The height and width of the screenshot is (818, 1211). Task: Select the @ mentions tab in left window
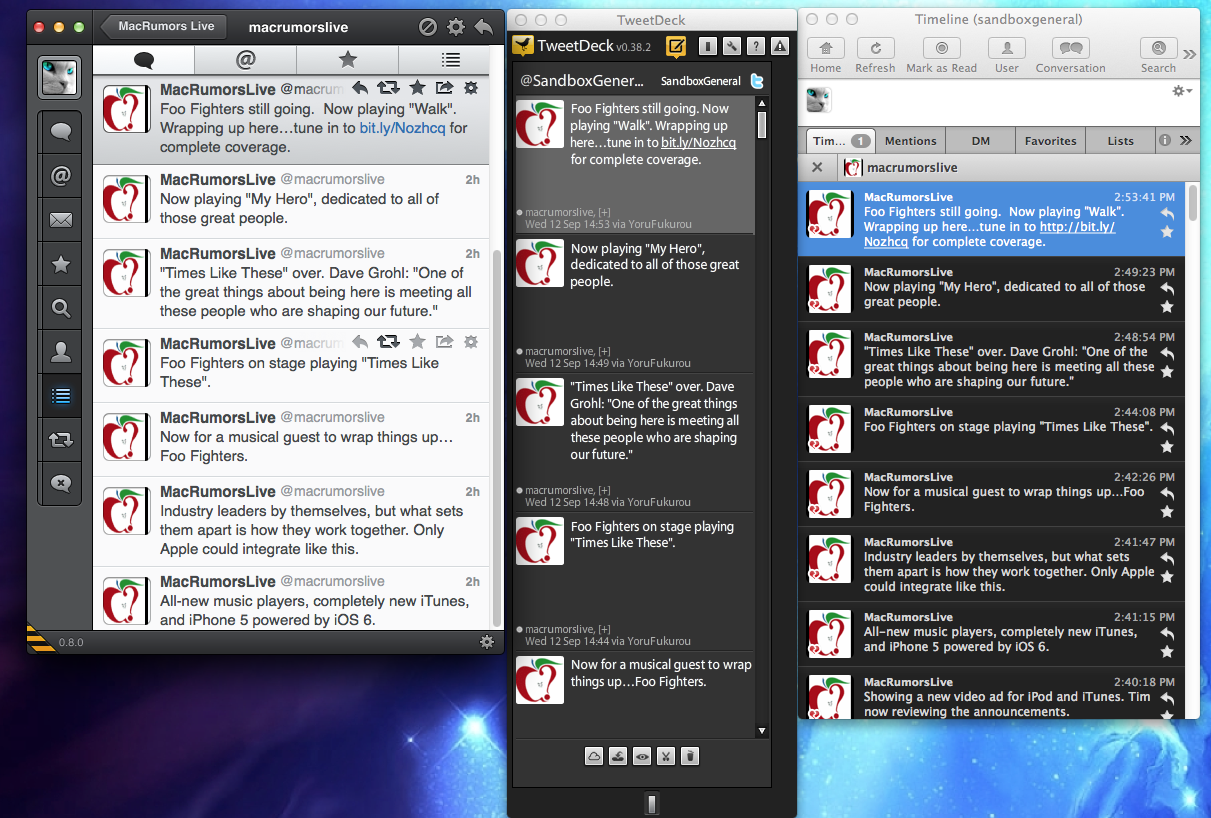click(245, 60)
